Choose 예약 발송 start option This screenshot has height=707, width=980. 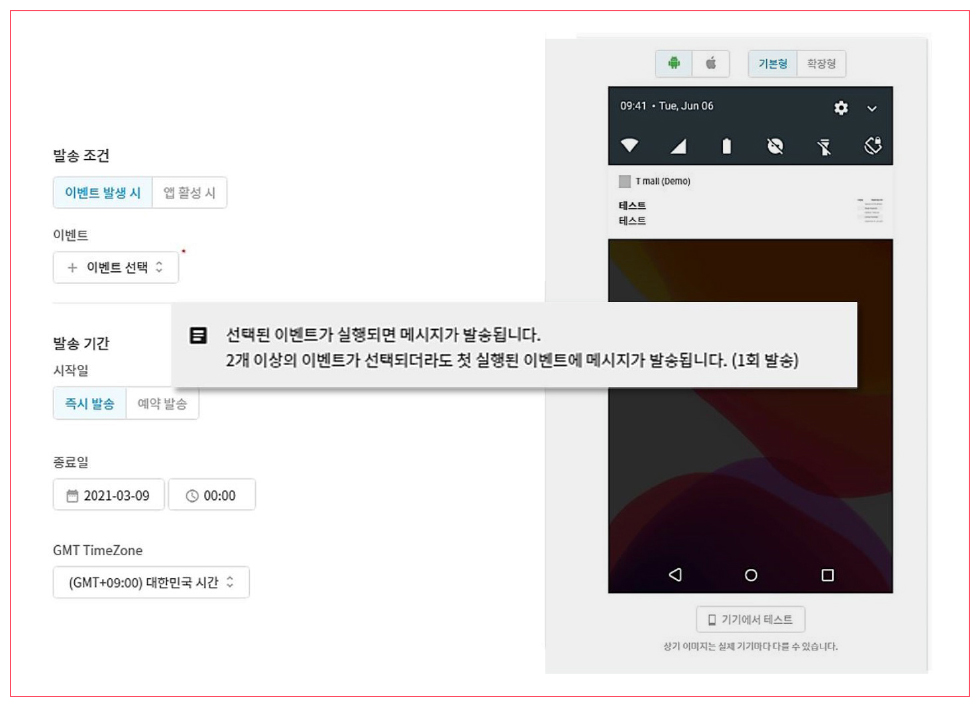click(x=162, y=403)
